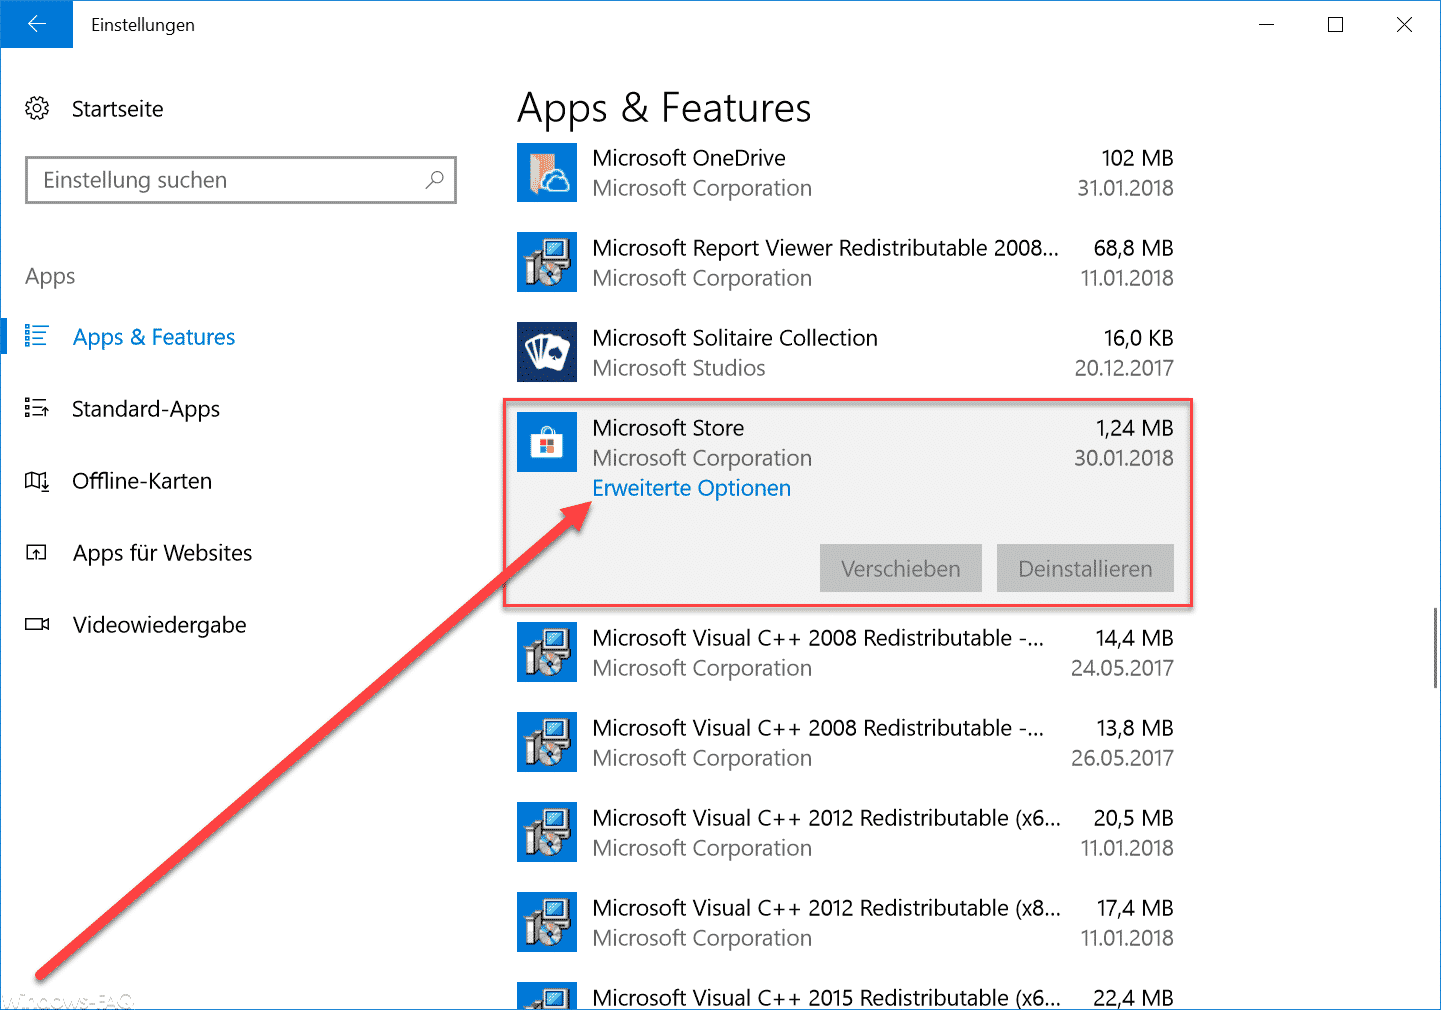
Task: Select the Offline-Karten map icon
Action: click(x=37, y=481)
